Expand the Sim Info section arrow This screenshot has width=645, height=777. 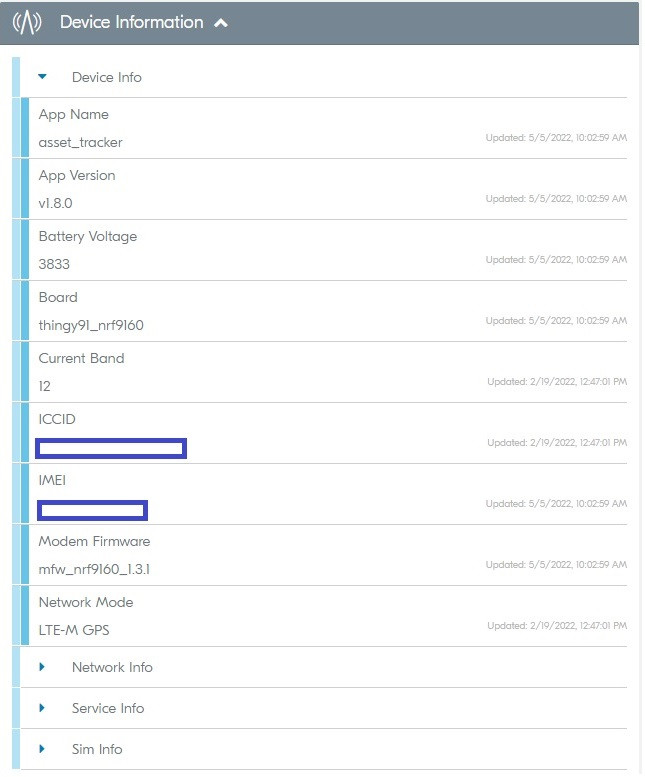point(43,749)
